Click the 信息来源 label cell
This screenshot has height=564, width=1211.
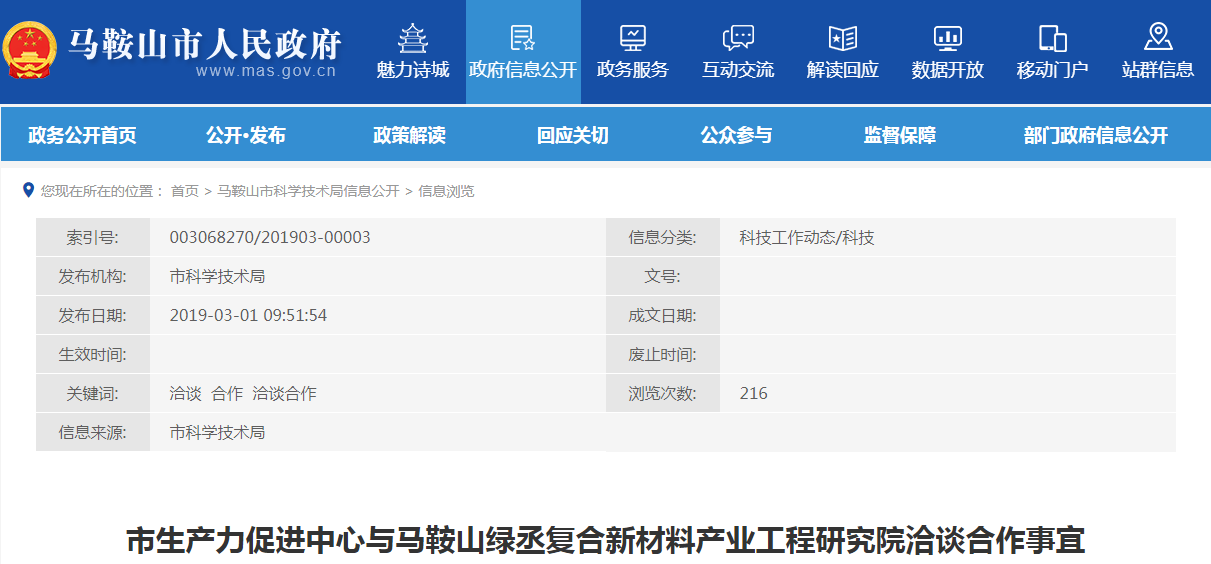(x=93, y=433)
